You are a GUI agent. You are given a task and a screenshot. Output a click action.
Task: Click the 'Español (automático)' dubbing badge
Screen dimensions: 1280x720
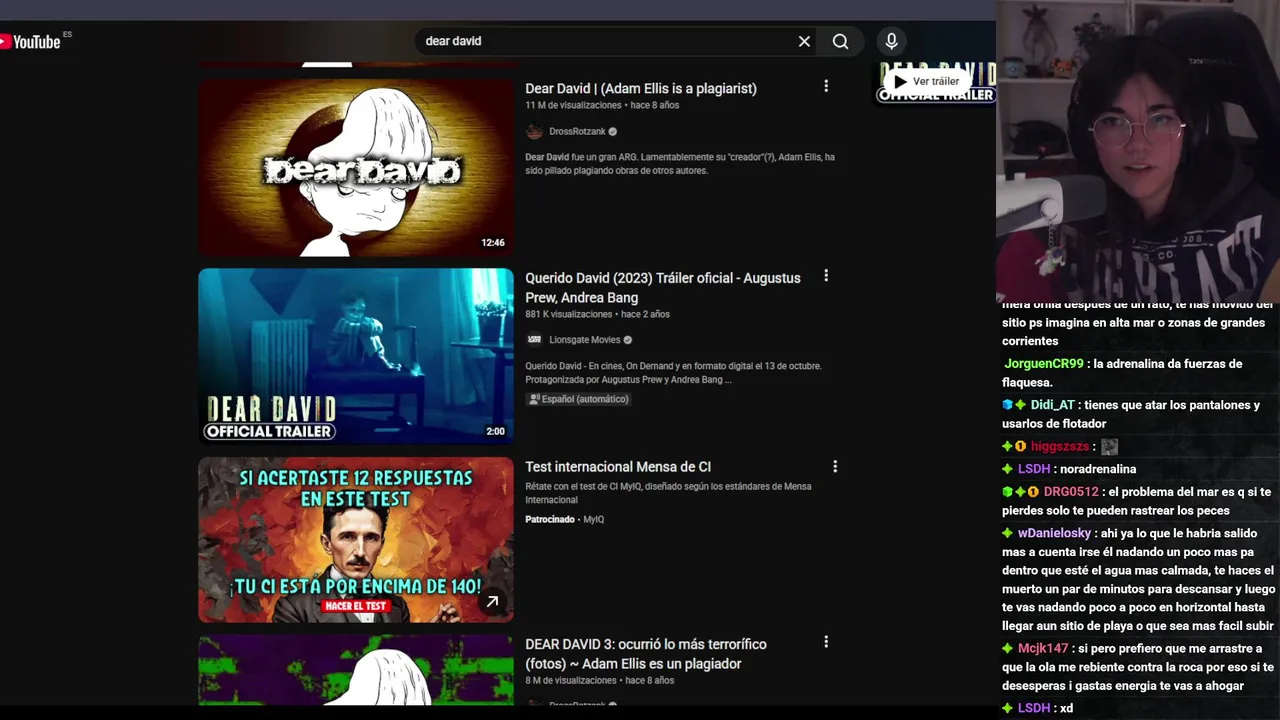(578, 399)
